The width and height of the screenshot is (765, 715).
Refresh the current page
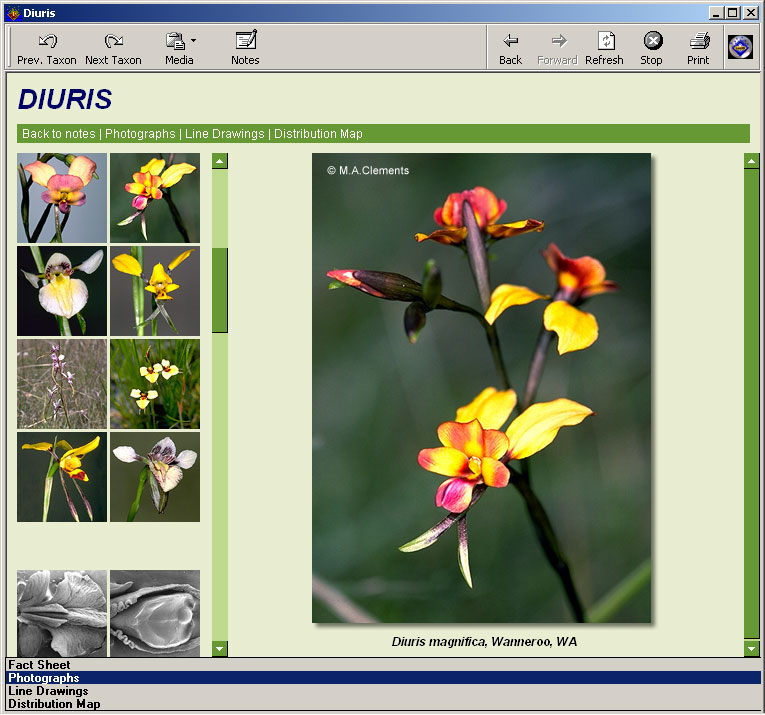coord(604,48)
